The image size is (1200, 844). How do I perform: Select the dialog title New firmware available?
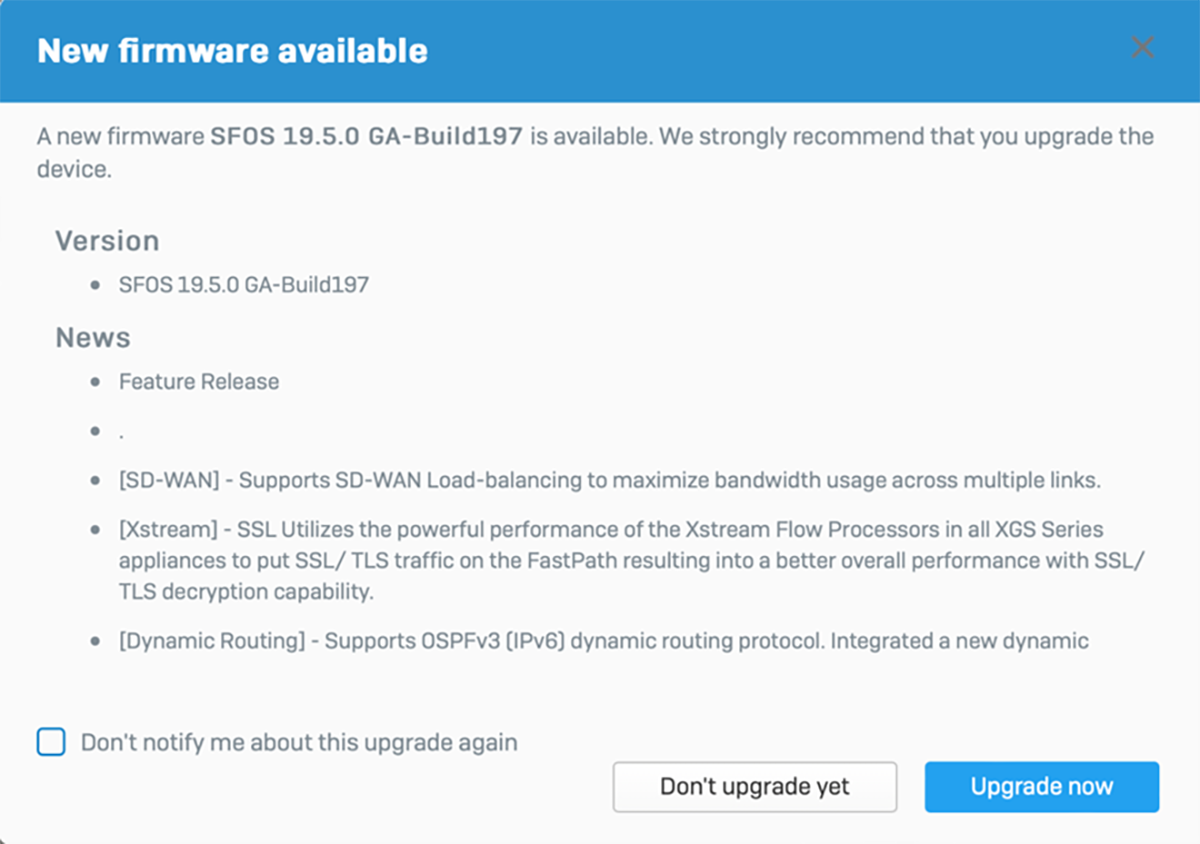[231, 50]
